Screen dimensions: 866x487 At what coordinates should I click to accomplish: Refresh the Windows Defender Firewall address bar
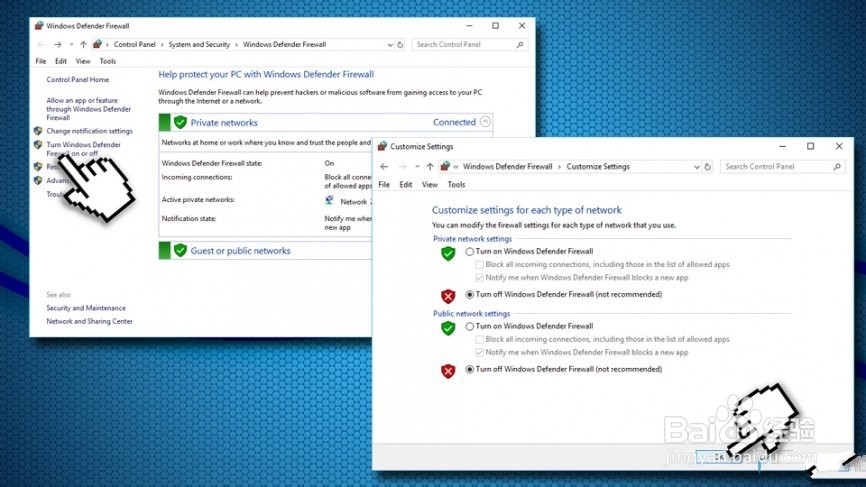click(x=400, y=45)
